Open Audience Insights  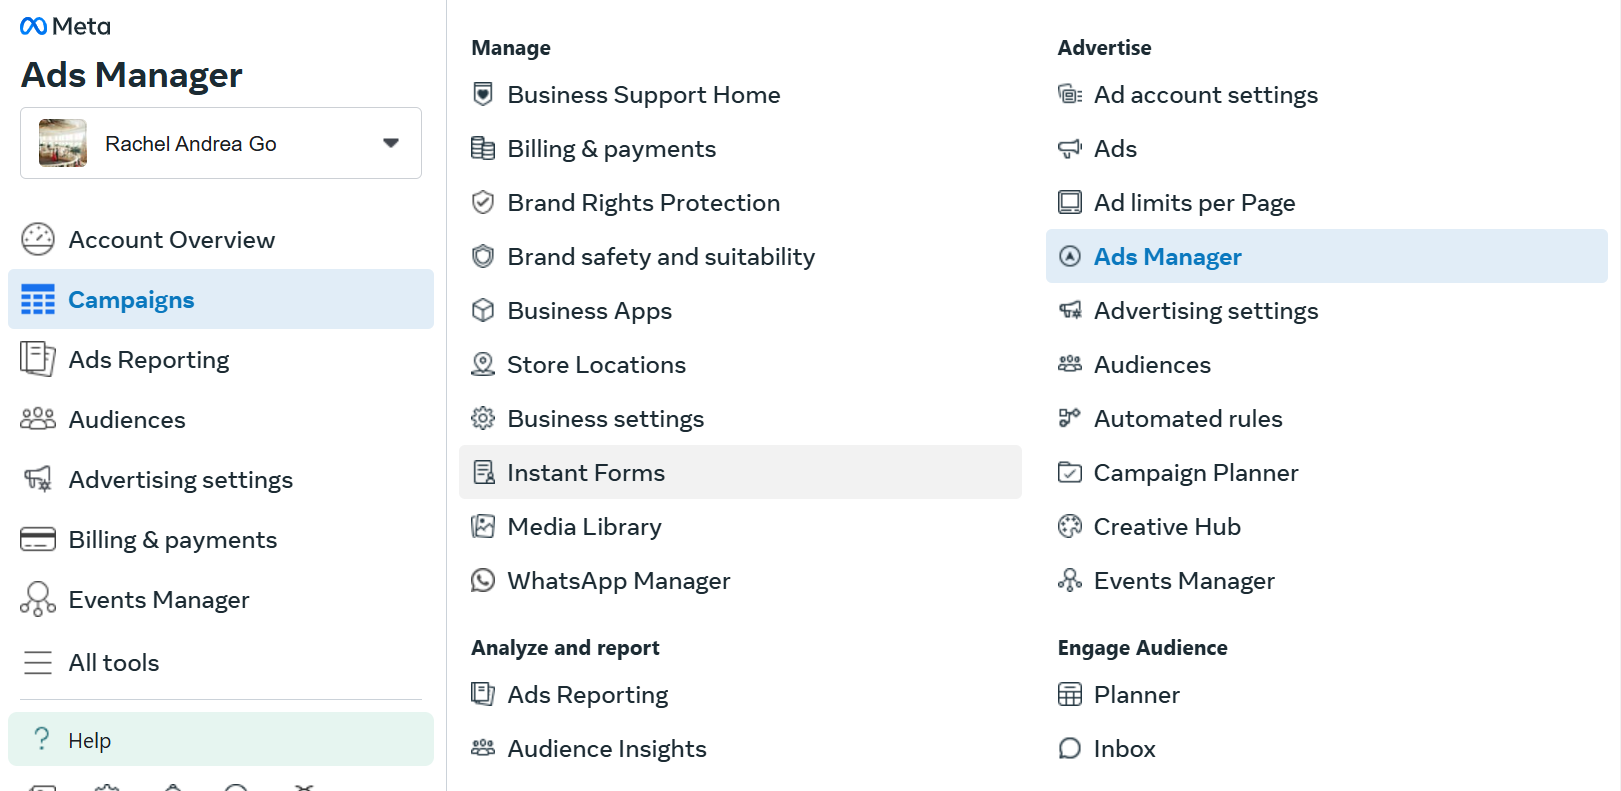(740, 749)
